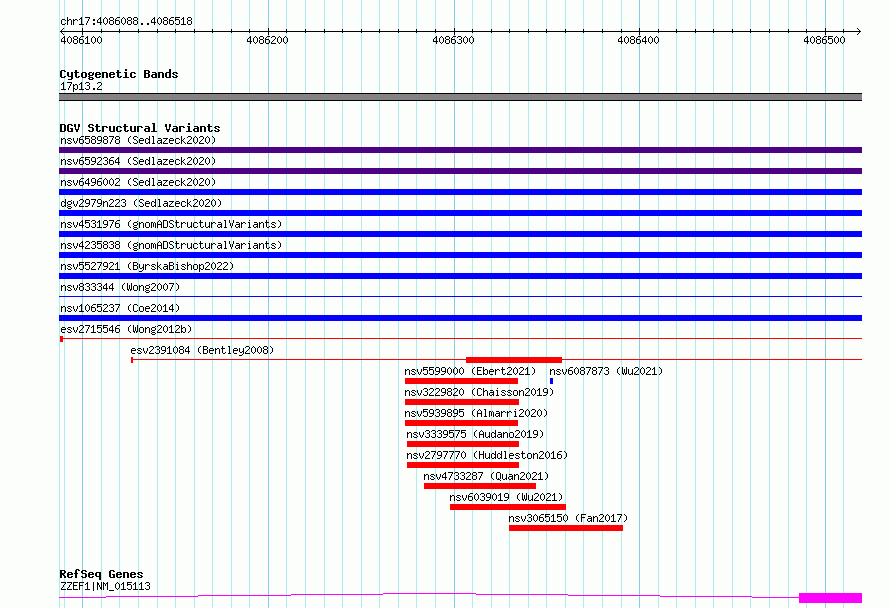Click the 4086100 ruler position label
The height and width of the screenshot is (608, 890).
click(x=81, y=40)
